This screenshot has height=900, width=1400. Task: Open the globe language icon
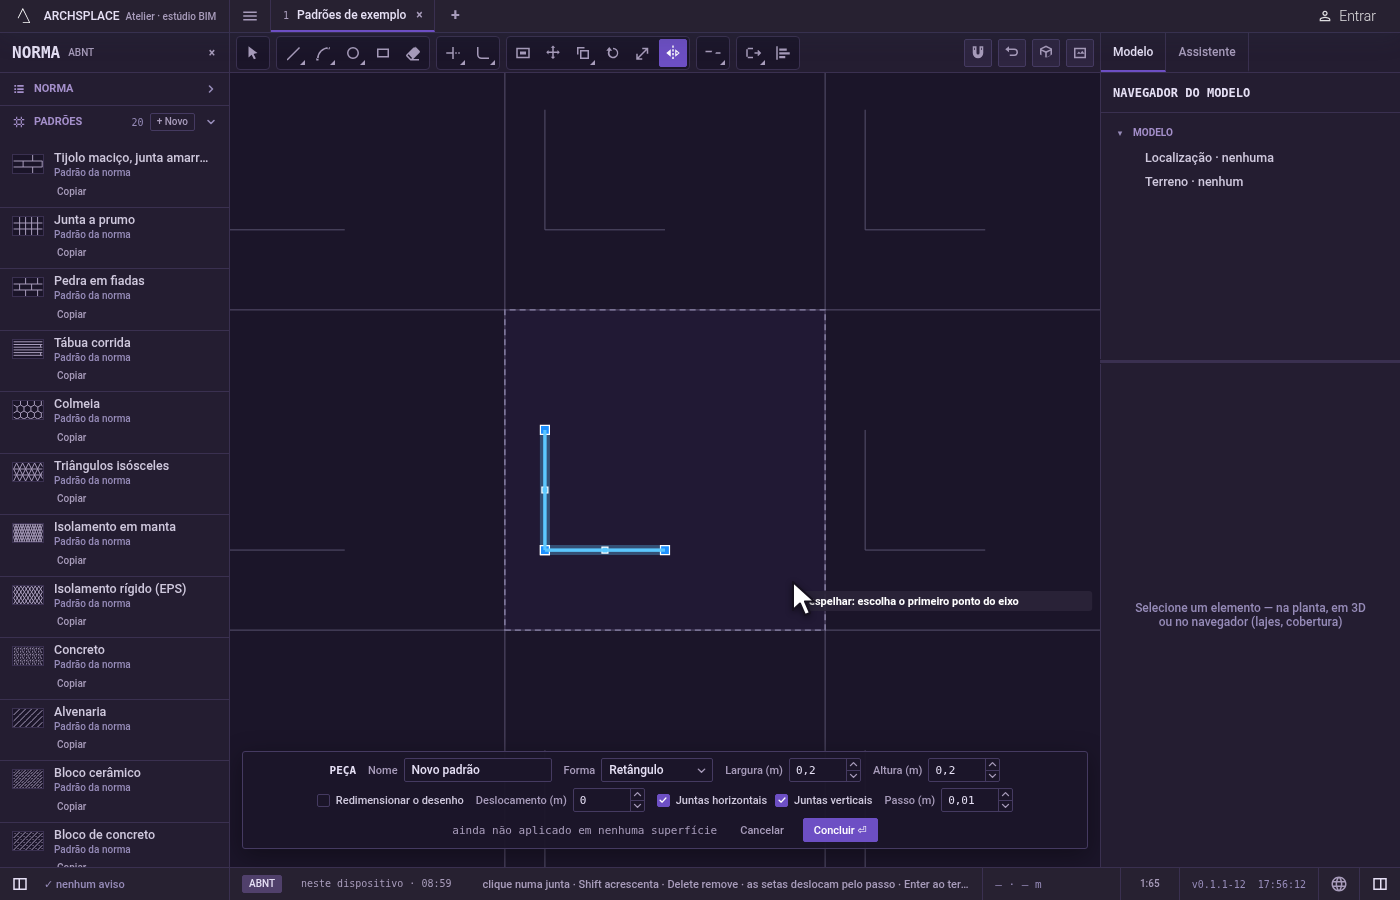1339,884
